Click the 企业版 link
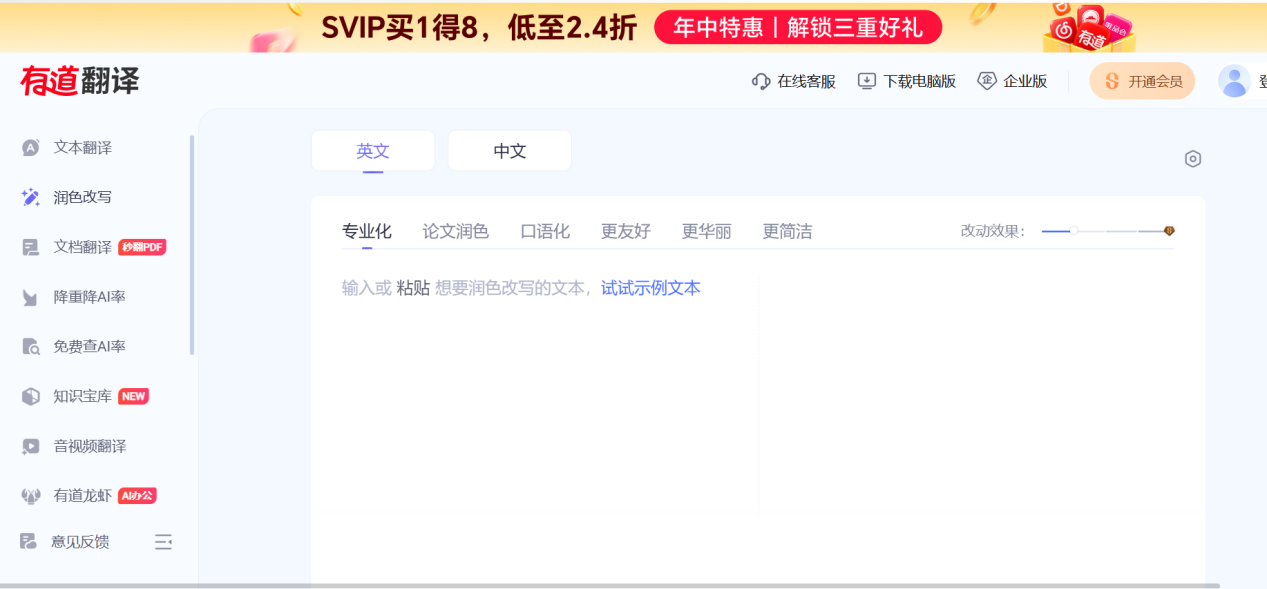This screenshot has width=1267, height=589. pyautogui.click(x=1025, y=81)
